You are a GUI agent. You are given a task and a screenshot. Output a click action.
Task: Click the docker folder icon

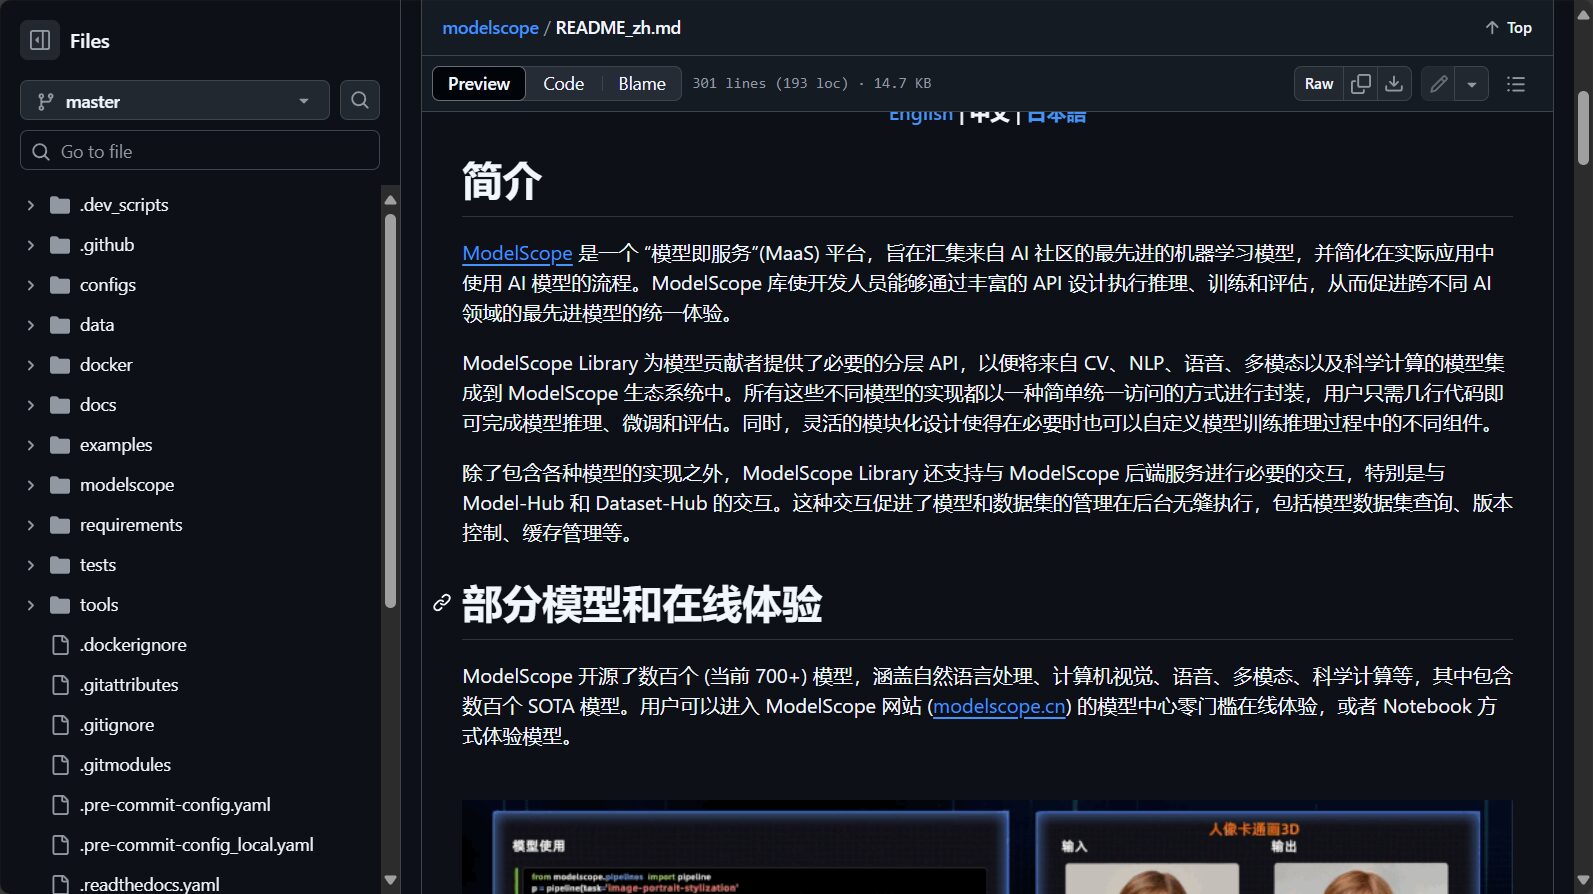pyautogui.click(x=60, y=365)
